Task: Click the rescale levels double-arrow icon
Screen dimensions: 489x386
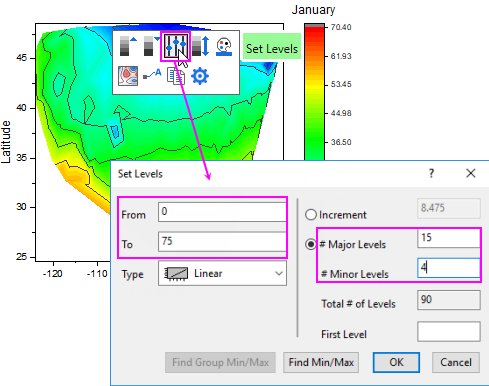Action: coord(201,46)
